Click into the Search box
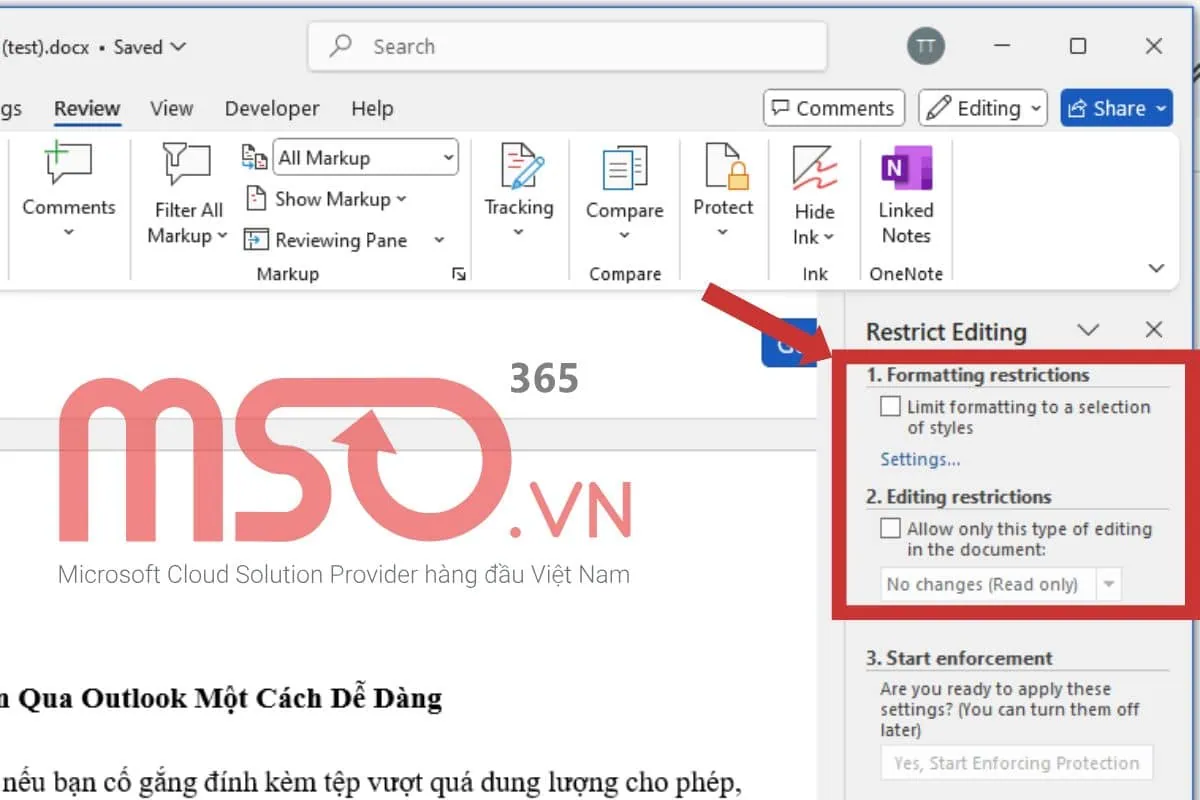 pos(567,46)
